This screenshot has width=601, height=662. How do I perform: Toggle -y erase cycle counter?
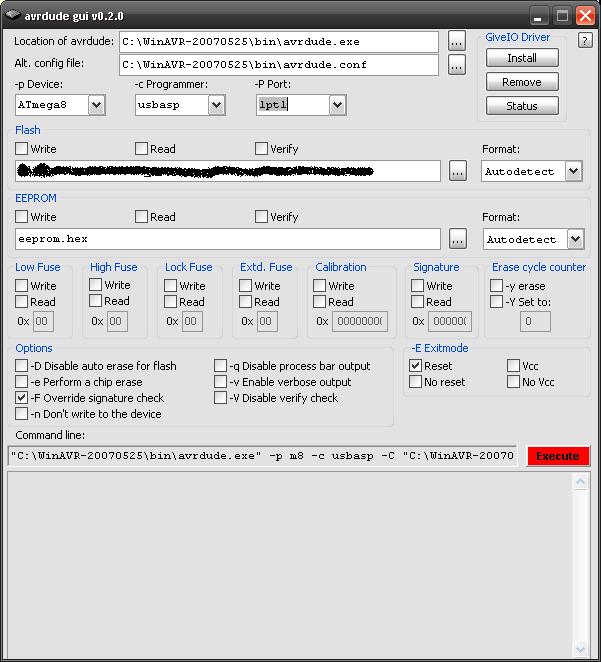496,286
